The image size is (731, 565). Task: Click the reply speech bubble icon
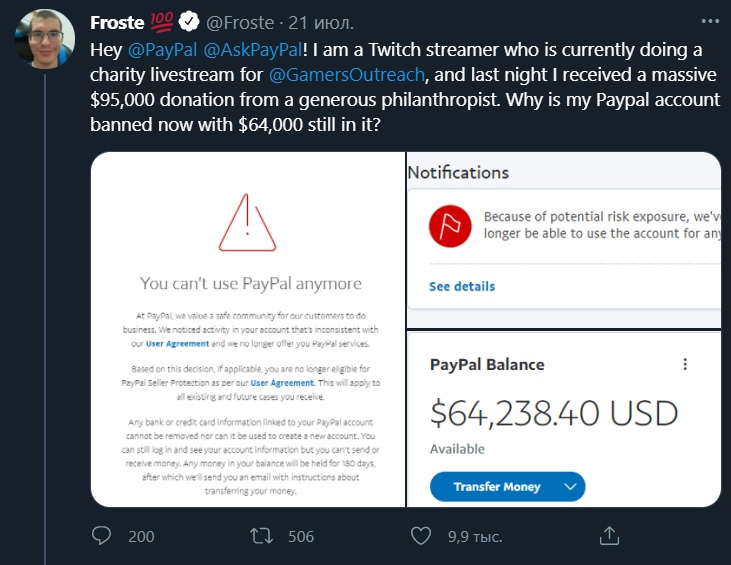[x=101, y=536]
